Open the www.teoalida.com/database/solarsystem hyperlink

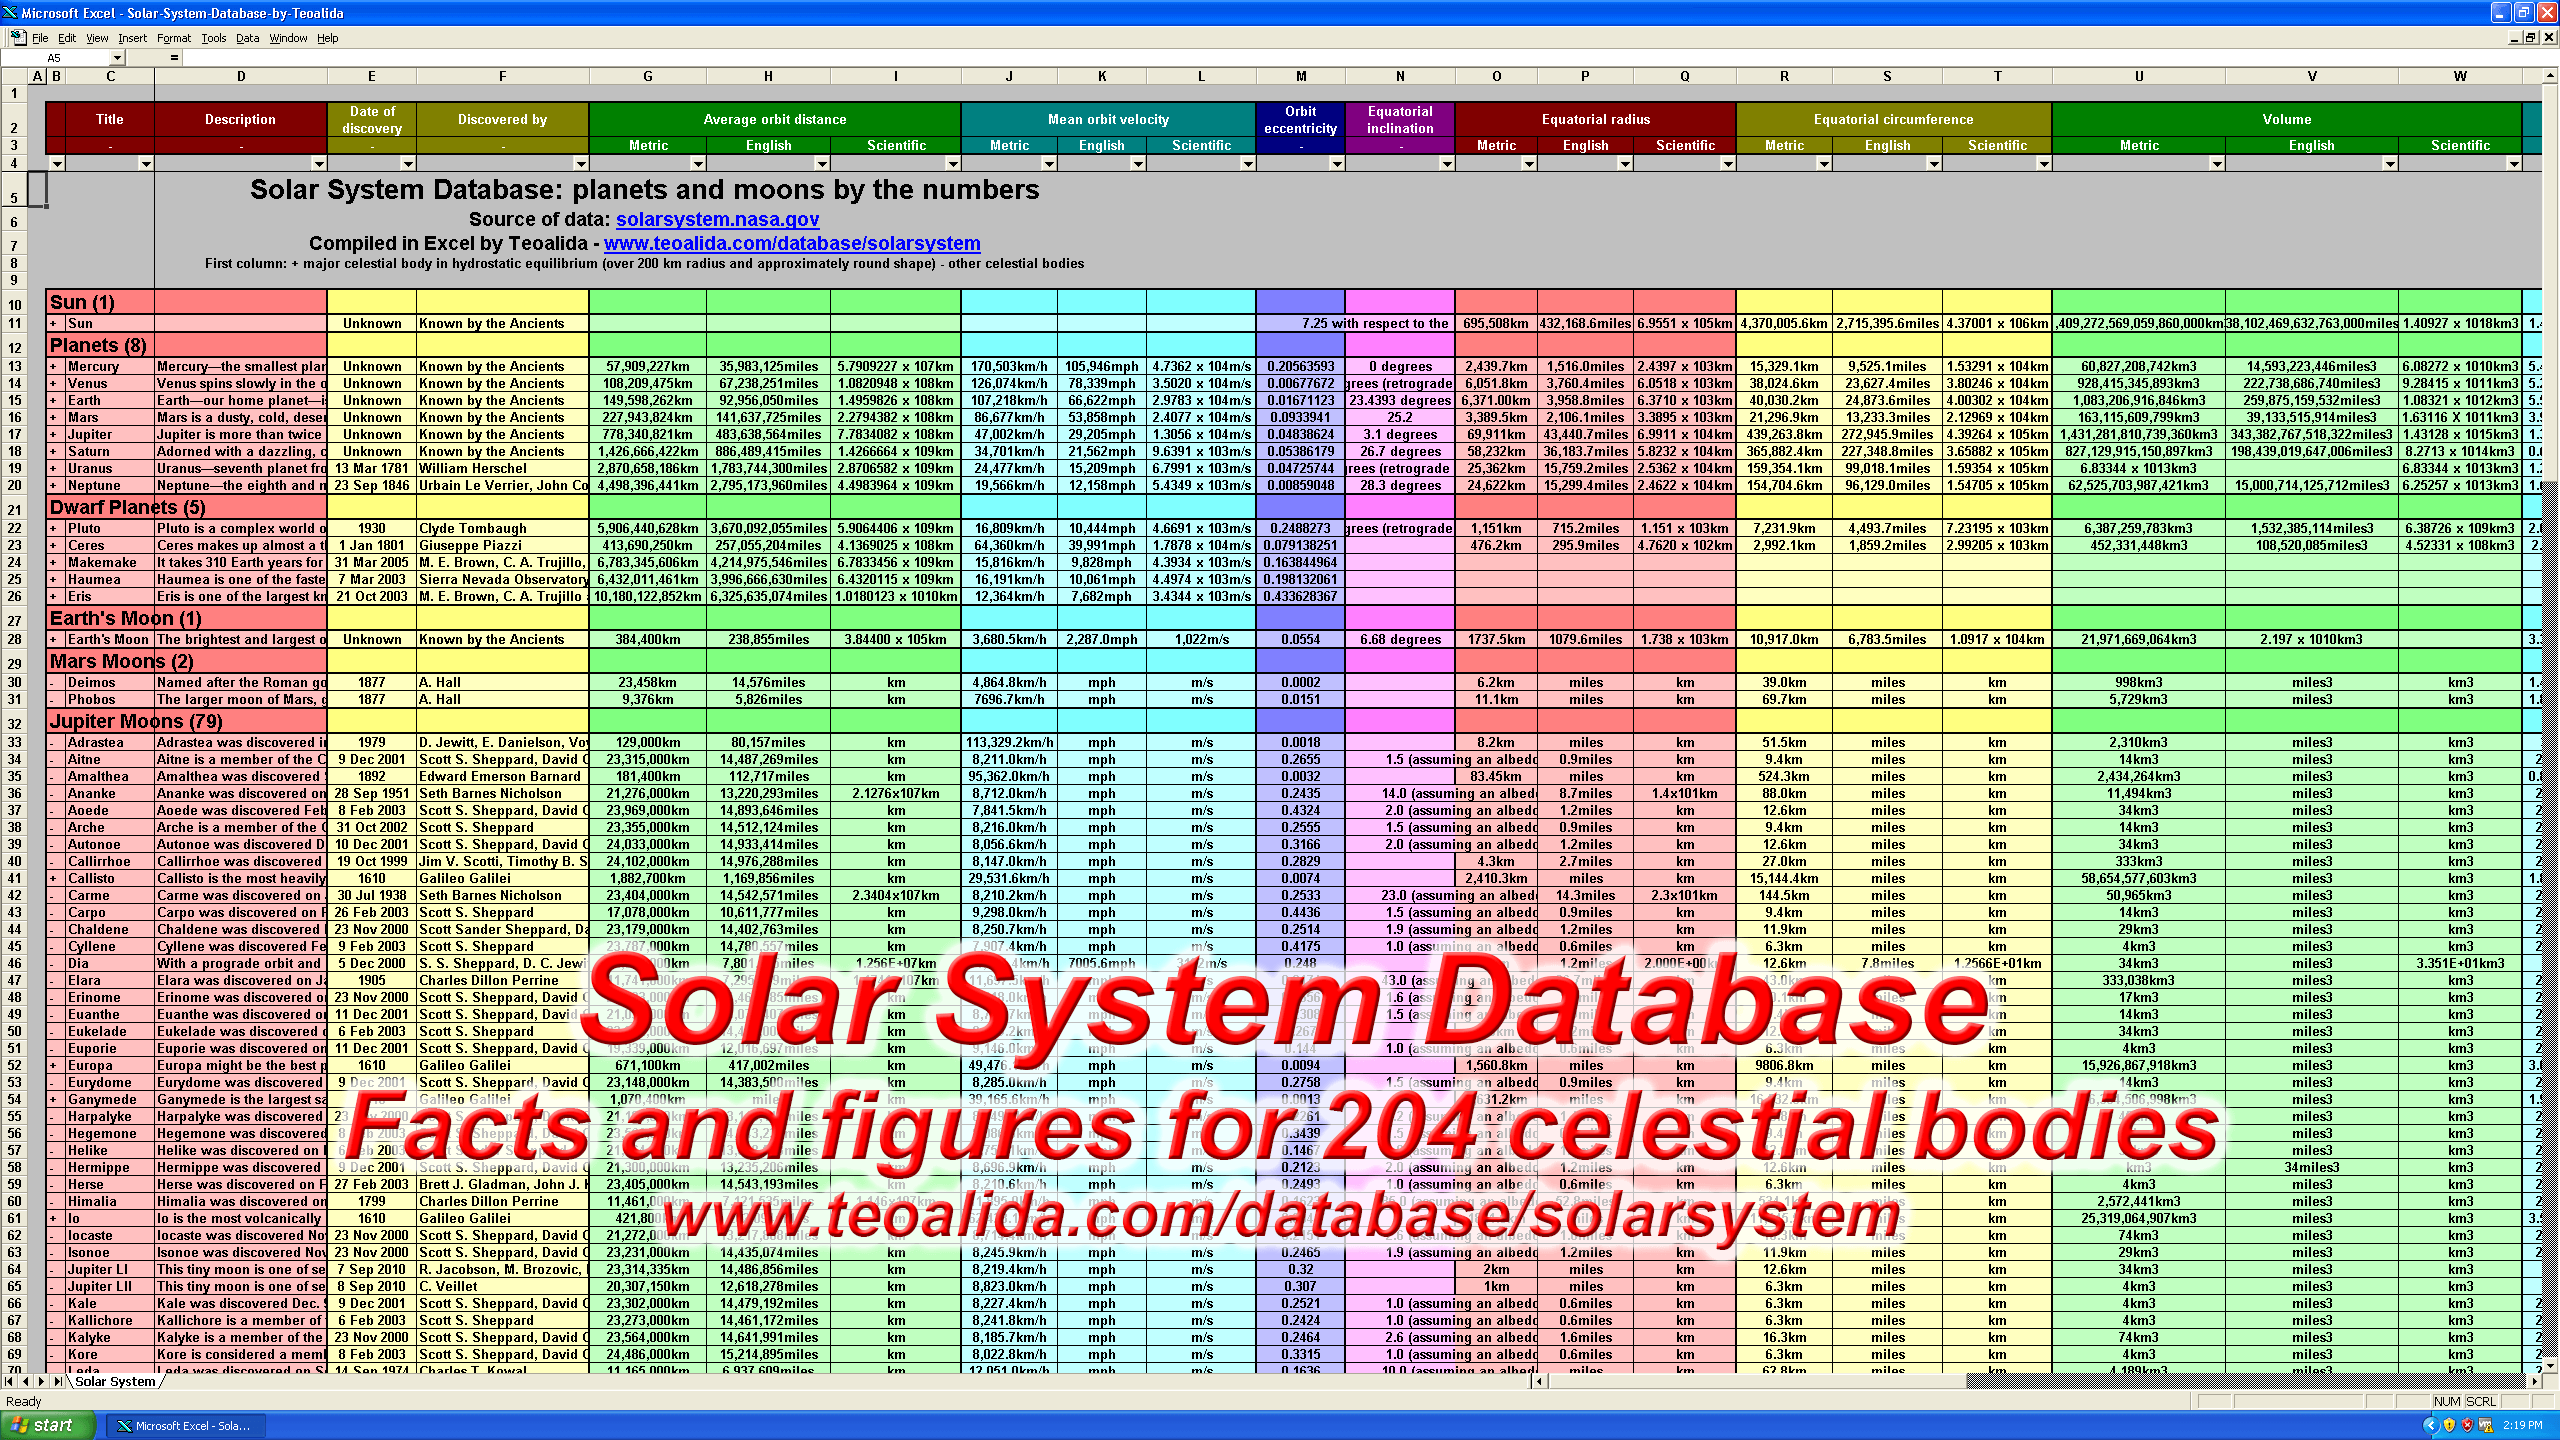791,243
